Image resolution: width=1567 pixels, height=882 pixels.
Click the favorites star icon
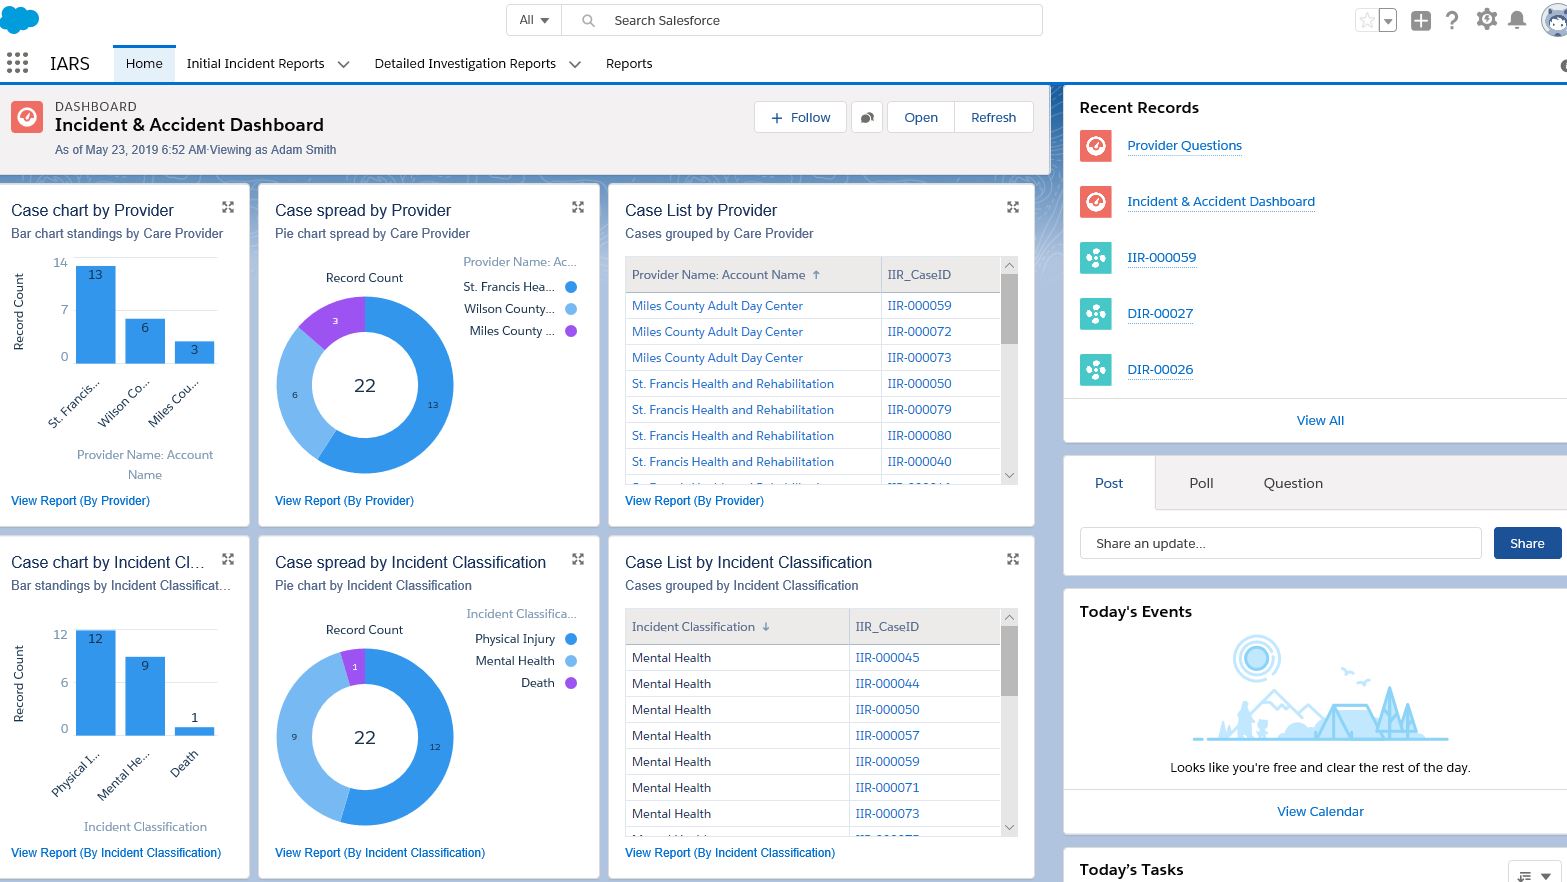[1366, 19]
